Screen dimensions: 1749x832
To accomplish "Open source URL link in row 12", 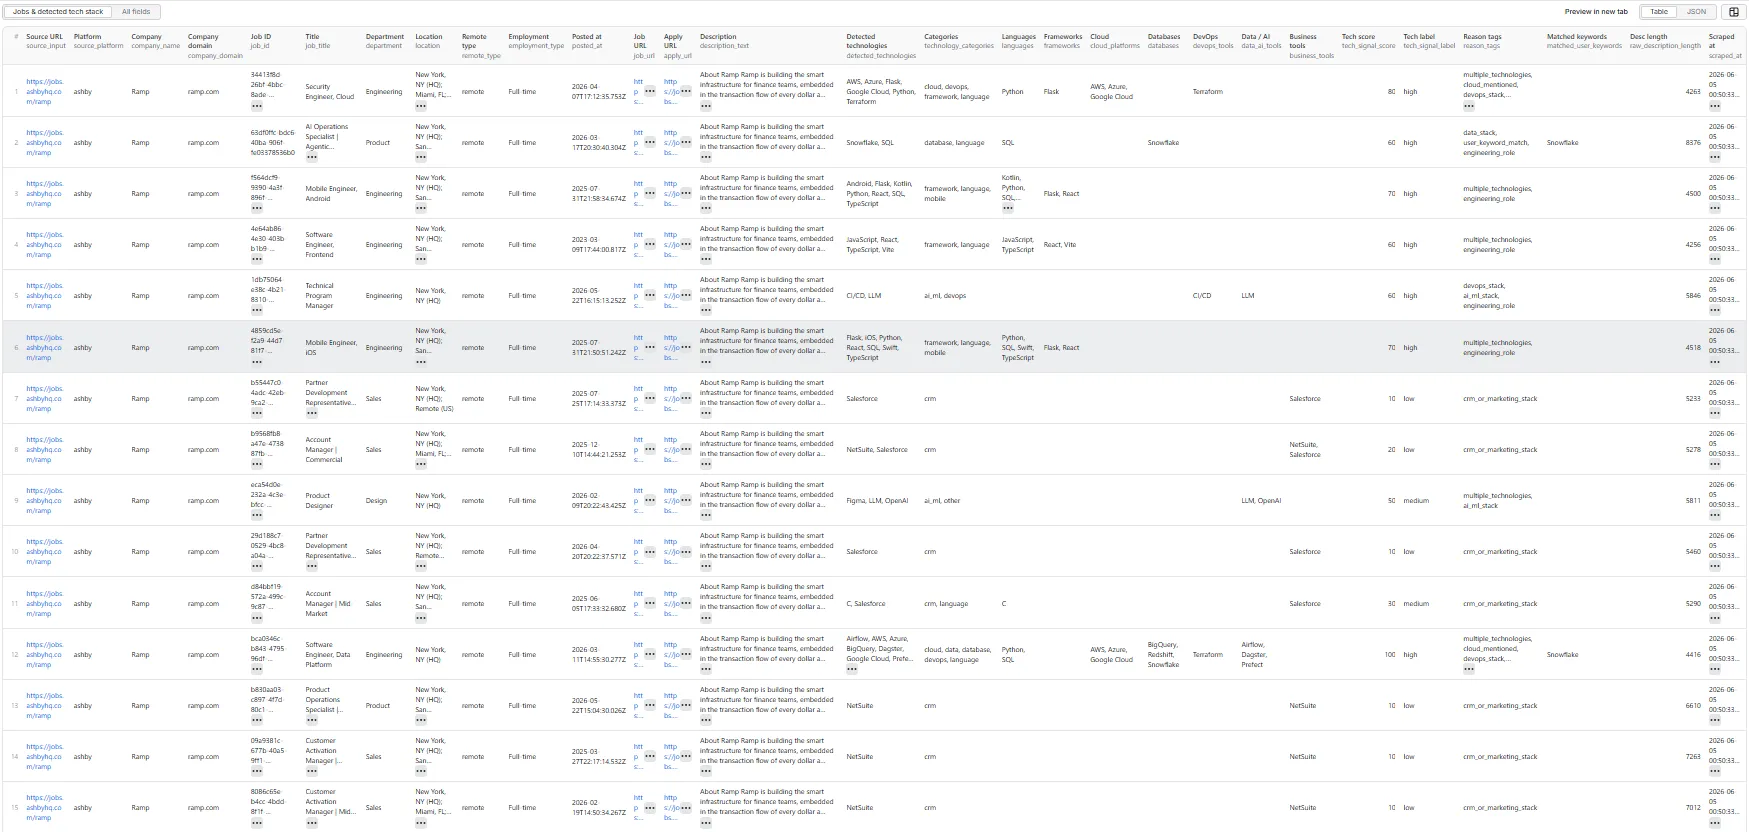I will [44, 655].
